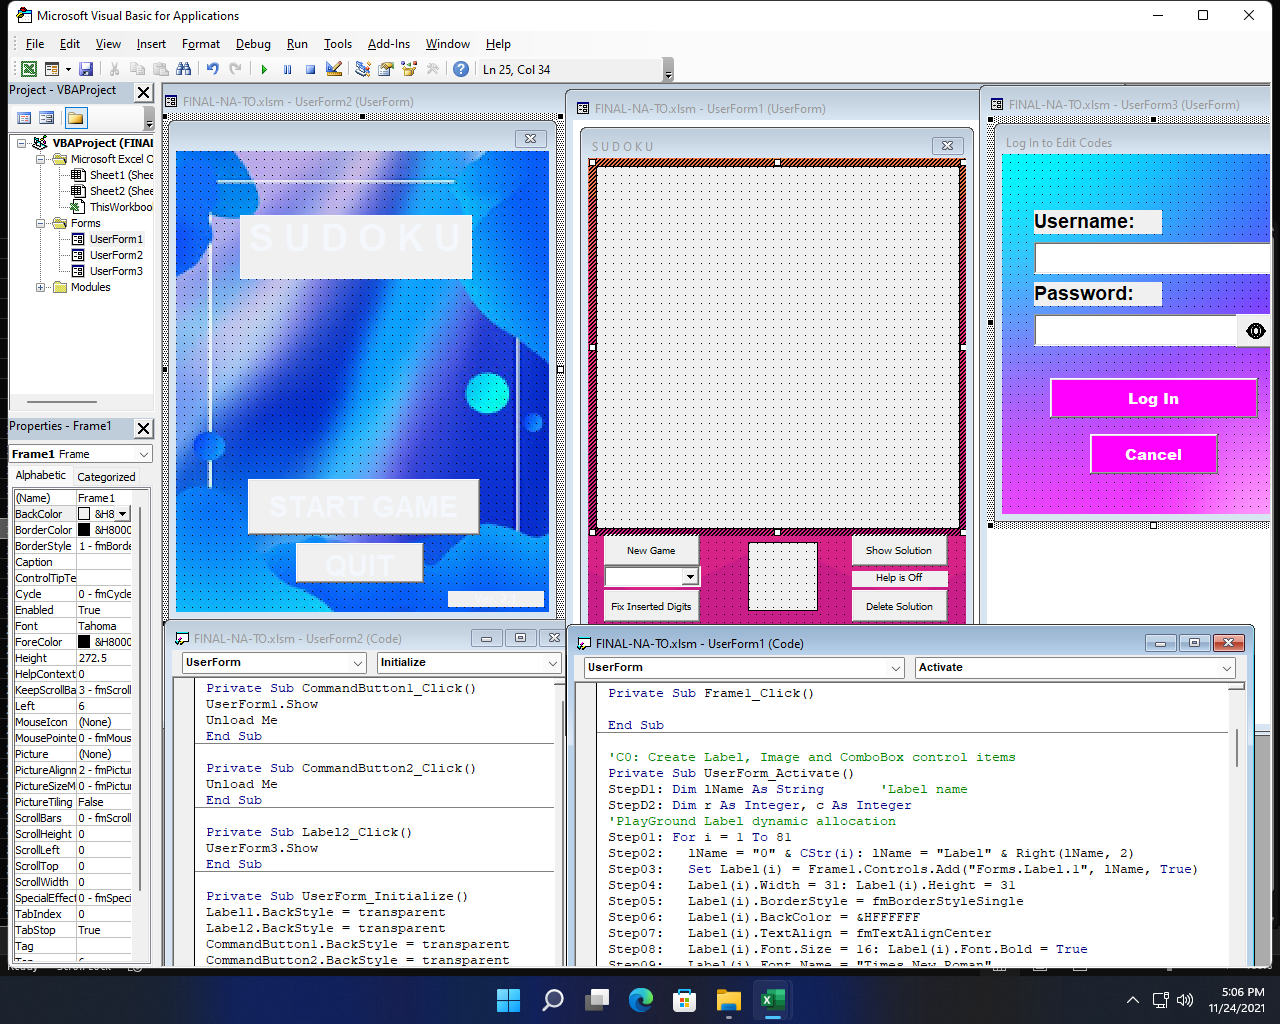Toggle Design Mode icon in toolbar
This screenshot has width=1280, height=1024.
tap(334, 69)
